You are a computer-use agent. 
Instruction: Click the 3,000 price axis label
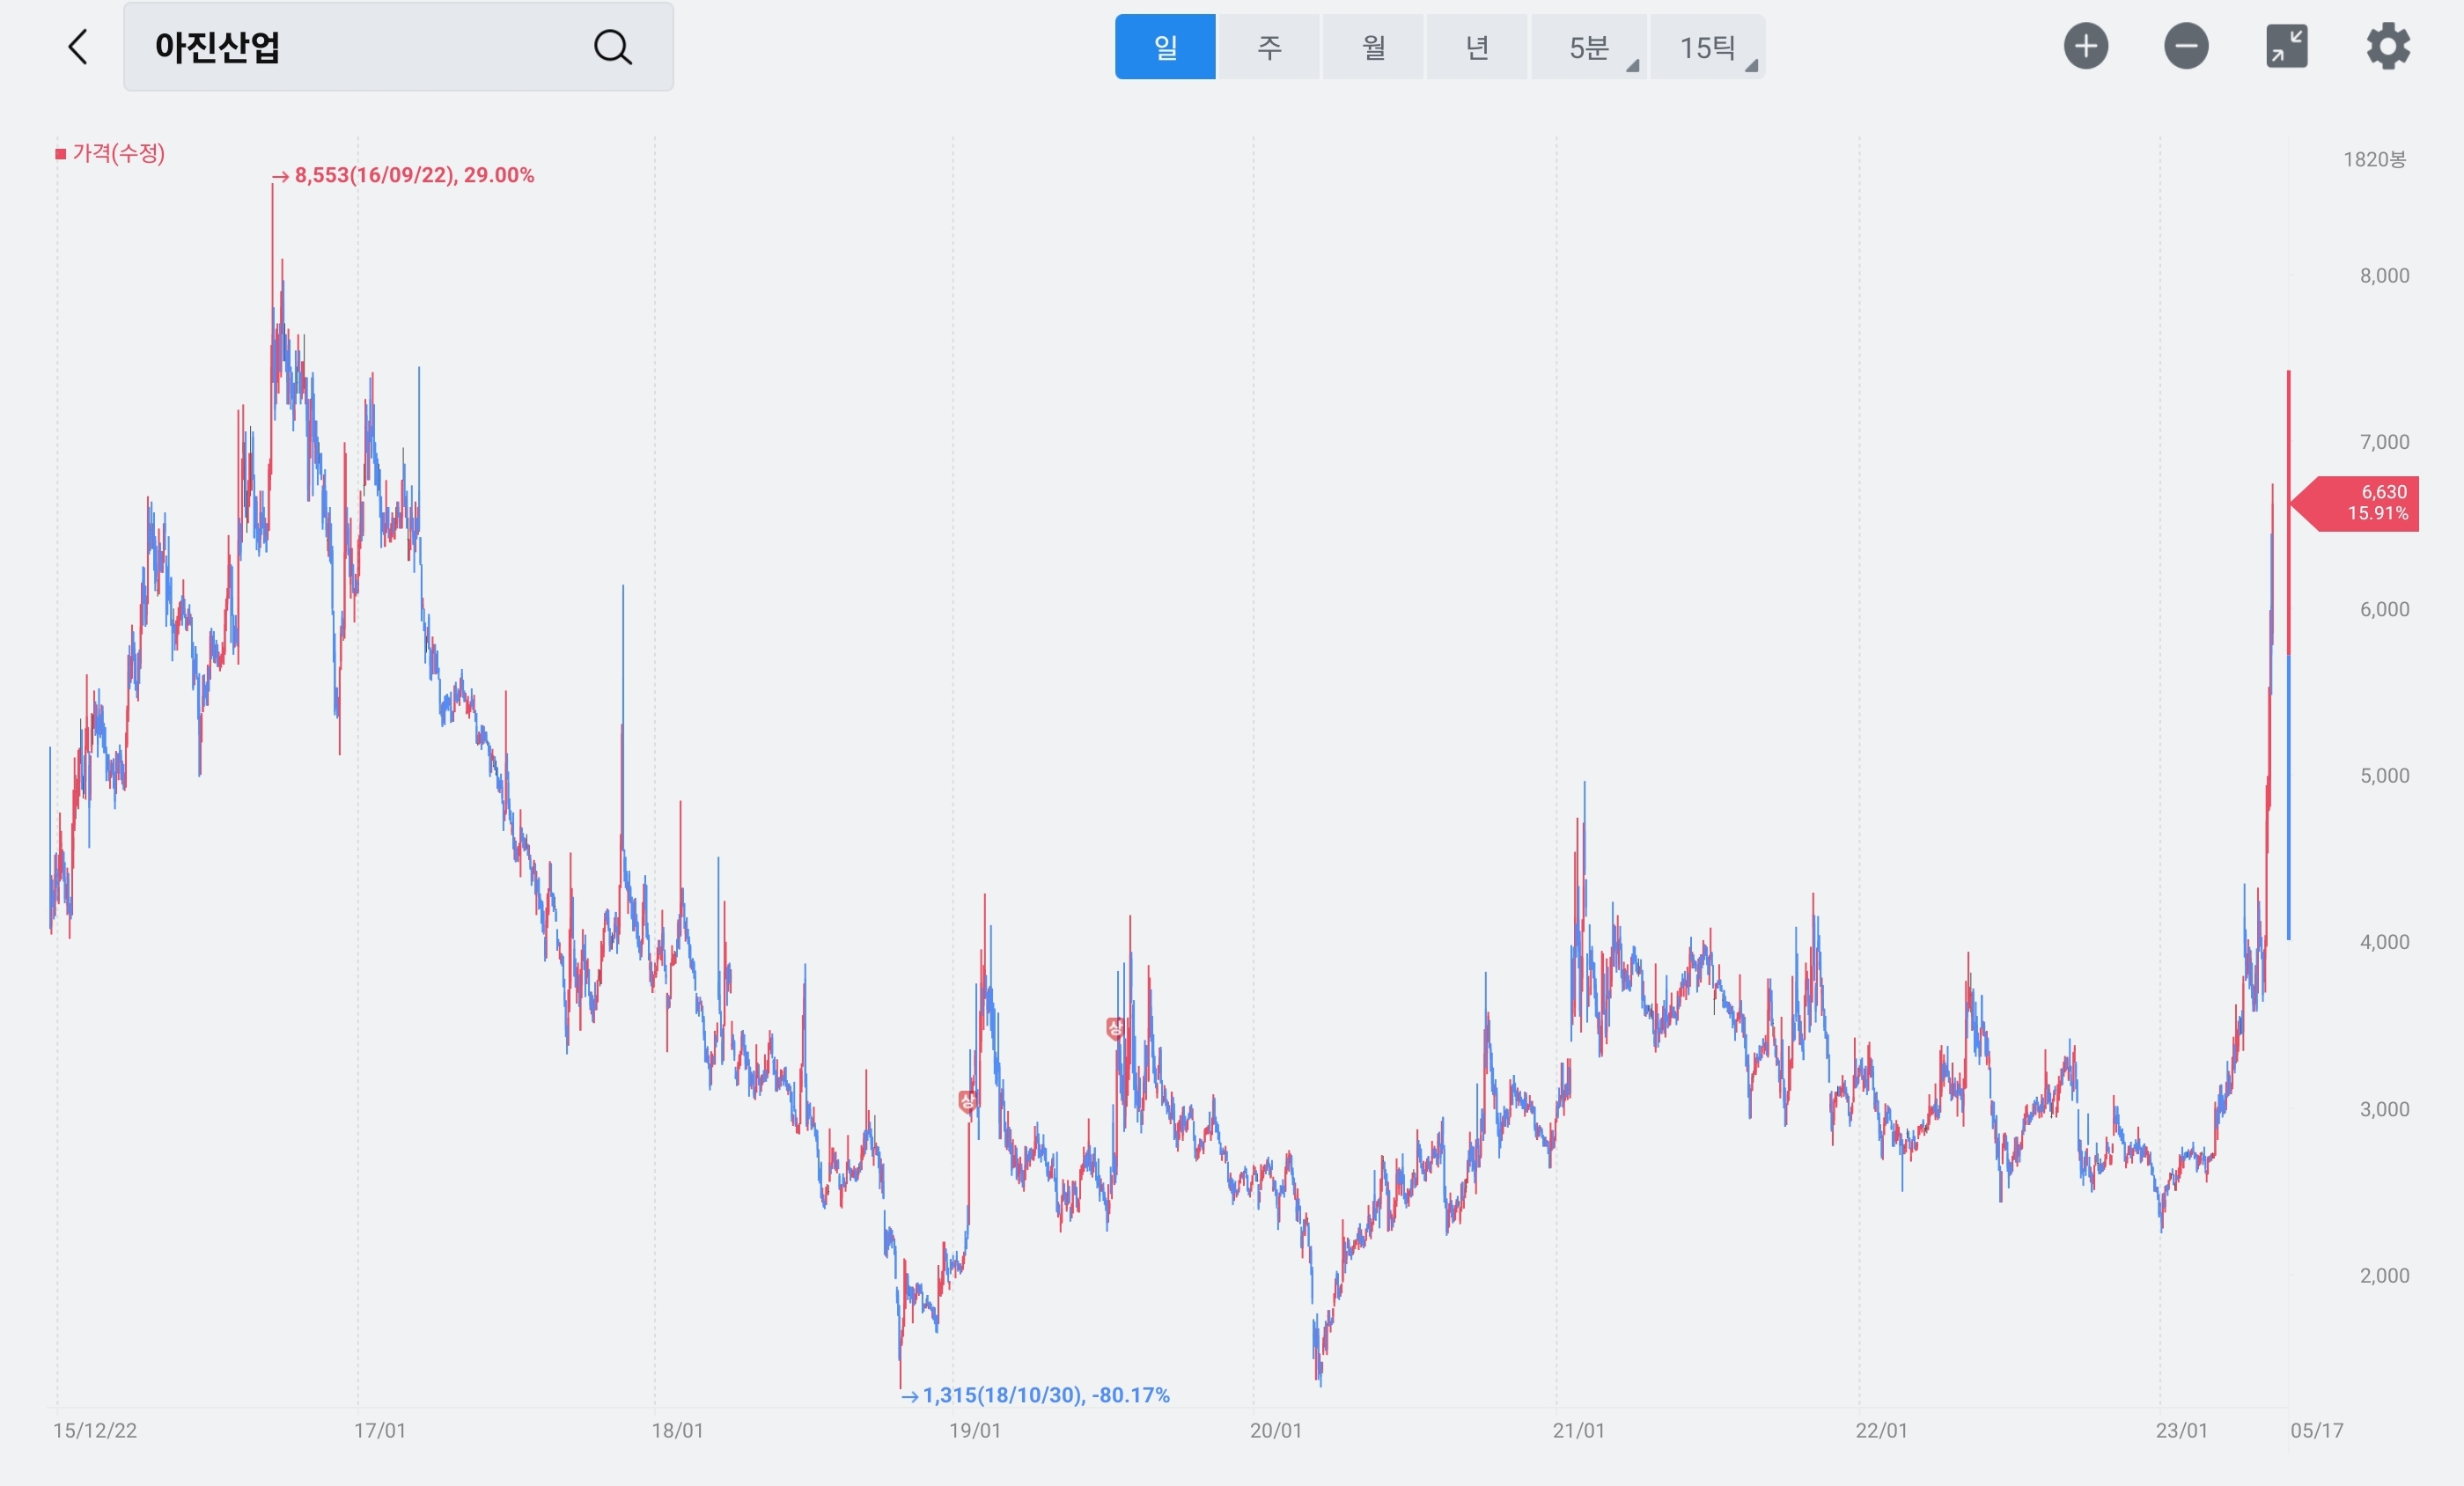[2384, 1108]
